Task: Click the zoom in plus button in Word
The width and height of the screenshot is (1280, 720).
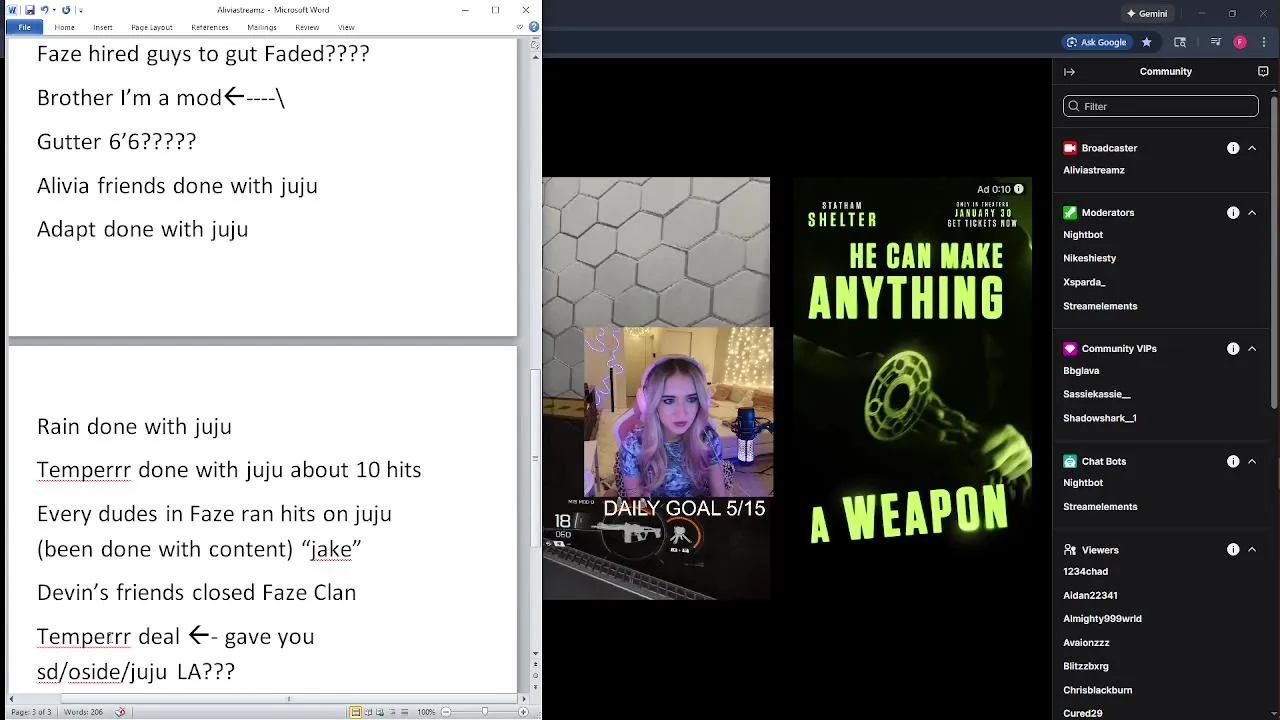Action: pyautogui.click(x=523, y=712)
